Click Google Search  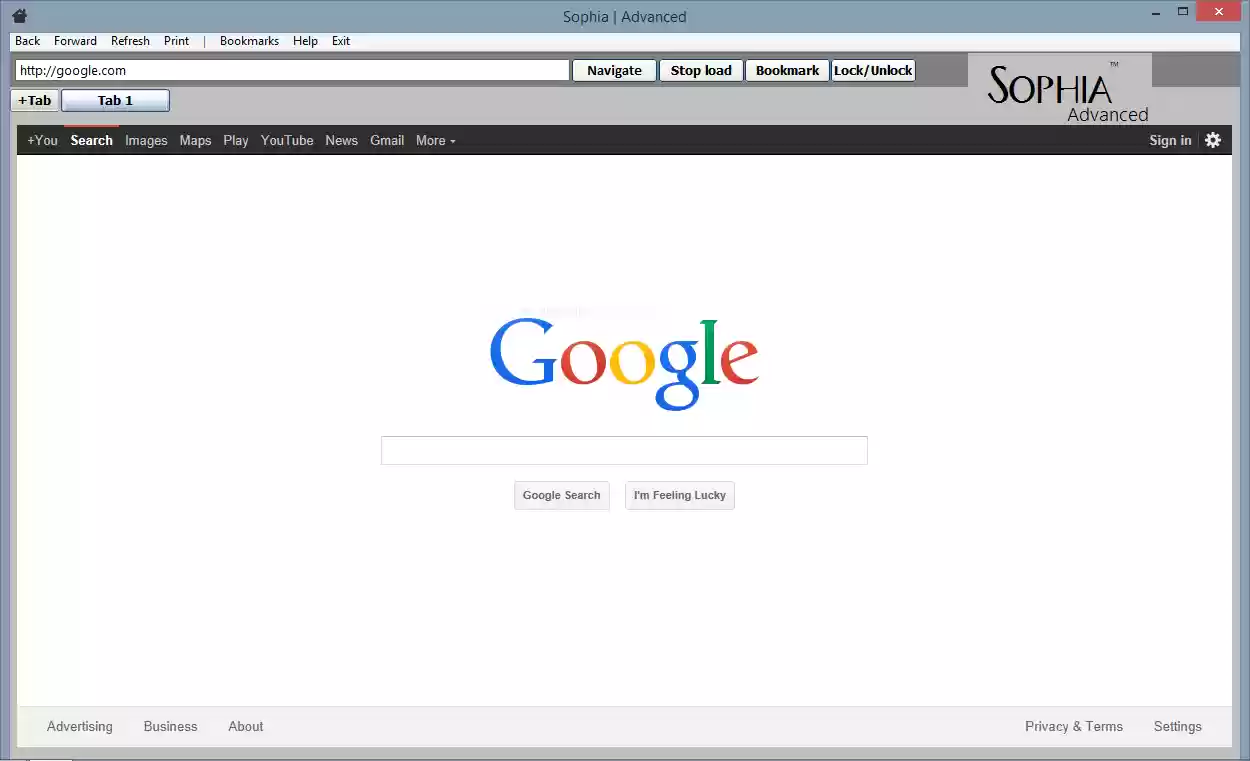point(561,495)
